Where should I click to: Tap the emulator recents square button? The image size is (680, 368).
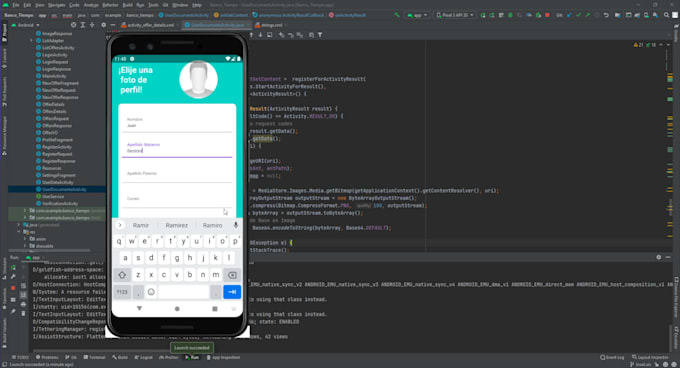click(215, 309)
